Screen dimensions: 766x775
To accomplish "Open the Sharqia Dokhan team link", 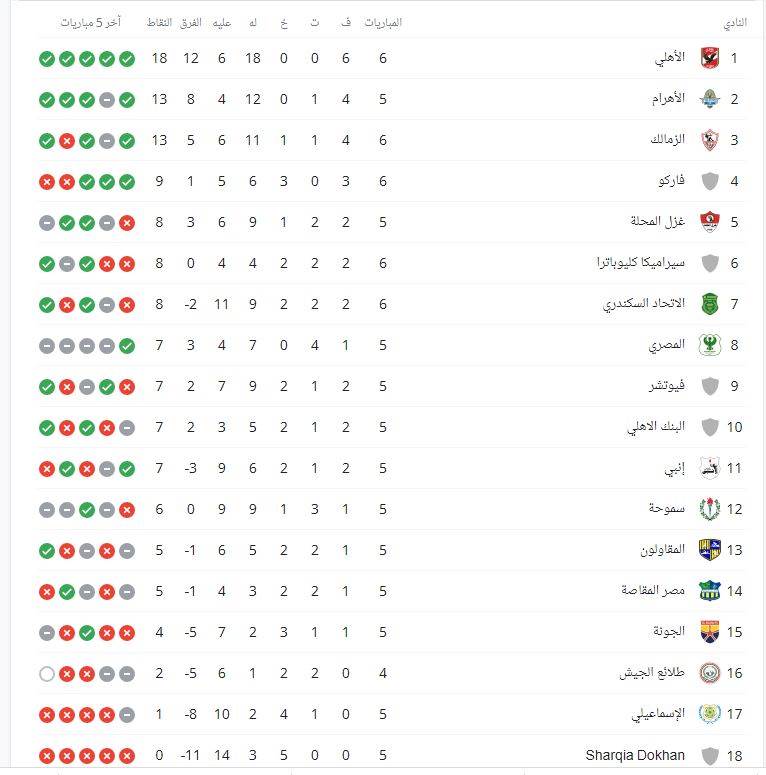I will [635, 755].
